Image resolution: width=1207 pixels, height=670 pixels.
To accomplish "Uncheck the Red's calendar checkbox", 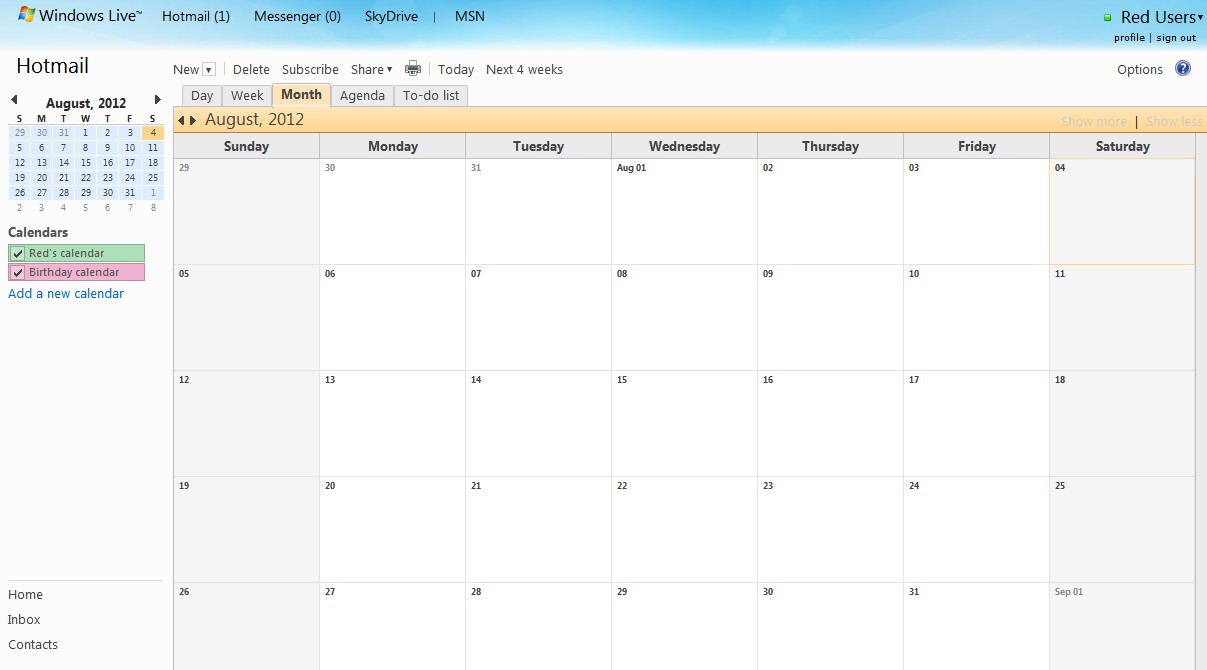I will point(18,254).
